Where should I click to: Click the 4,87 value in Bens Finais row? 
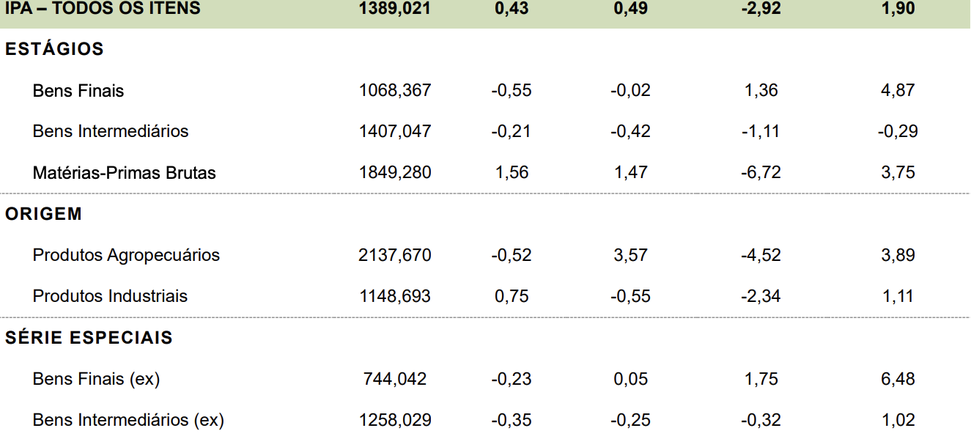click(898, 90)
